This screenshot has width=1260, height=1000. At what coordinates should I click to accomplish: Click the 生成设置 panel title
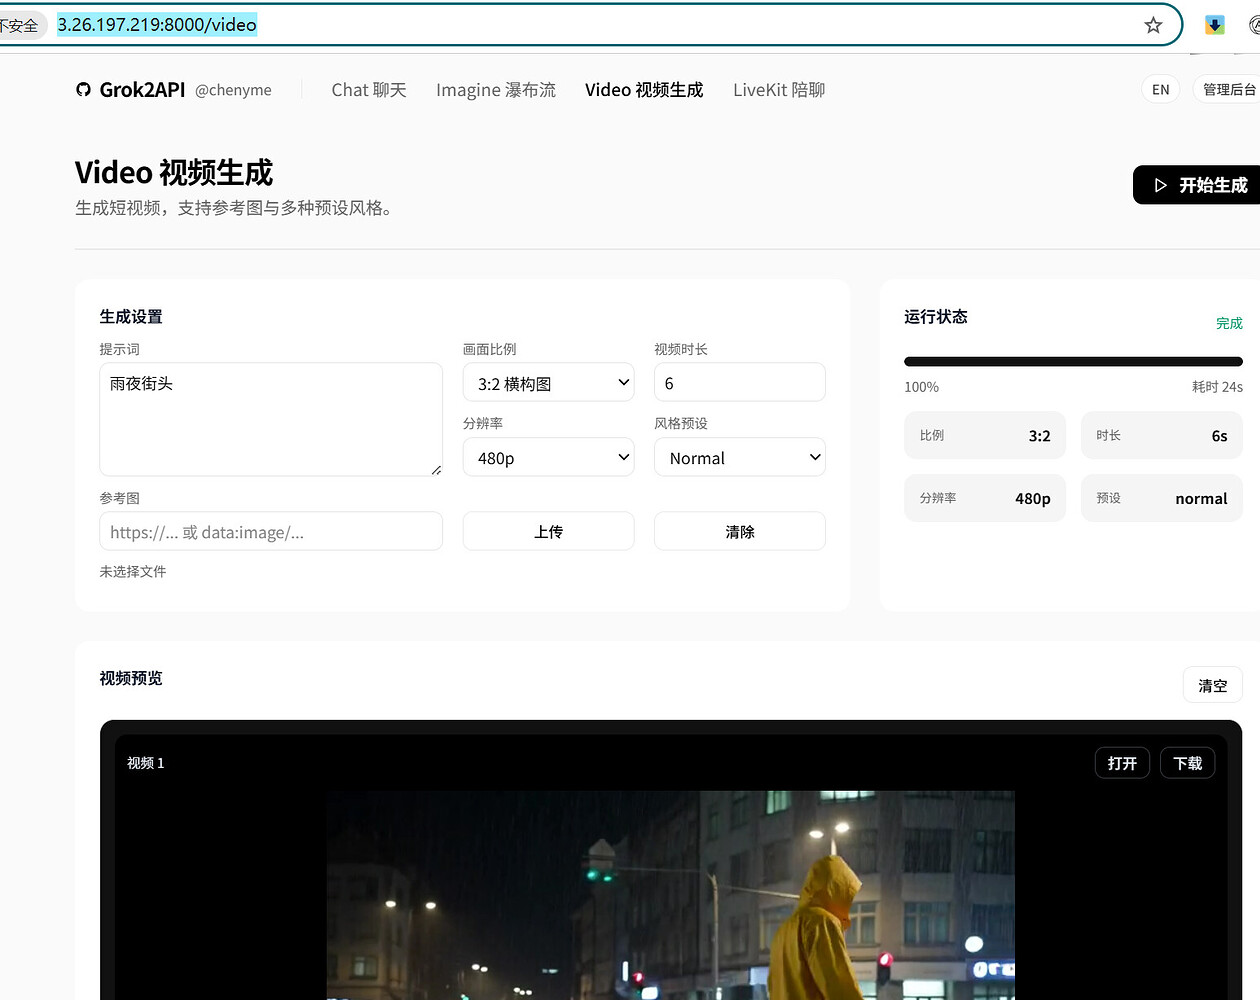pos(131,316)
